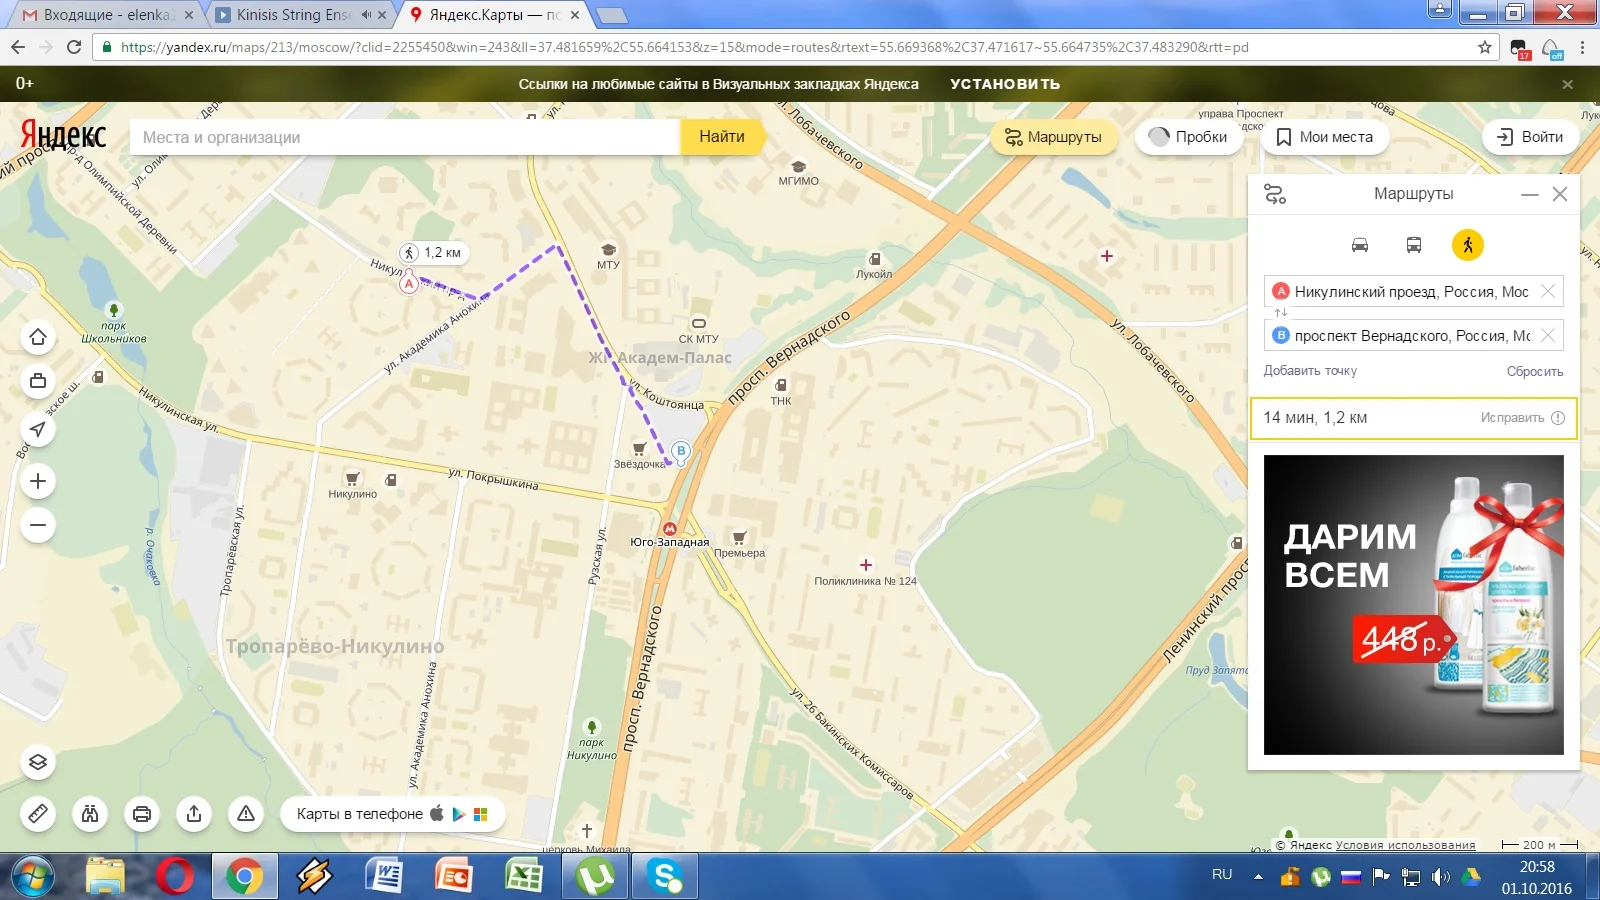This screenshot has width=1600, height=900.
Task: Click the browser back arrow
Action: coord(18,47)
